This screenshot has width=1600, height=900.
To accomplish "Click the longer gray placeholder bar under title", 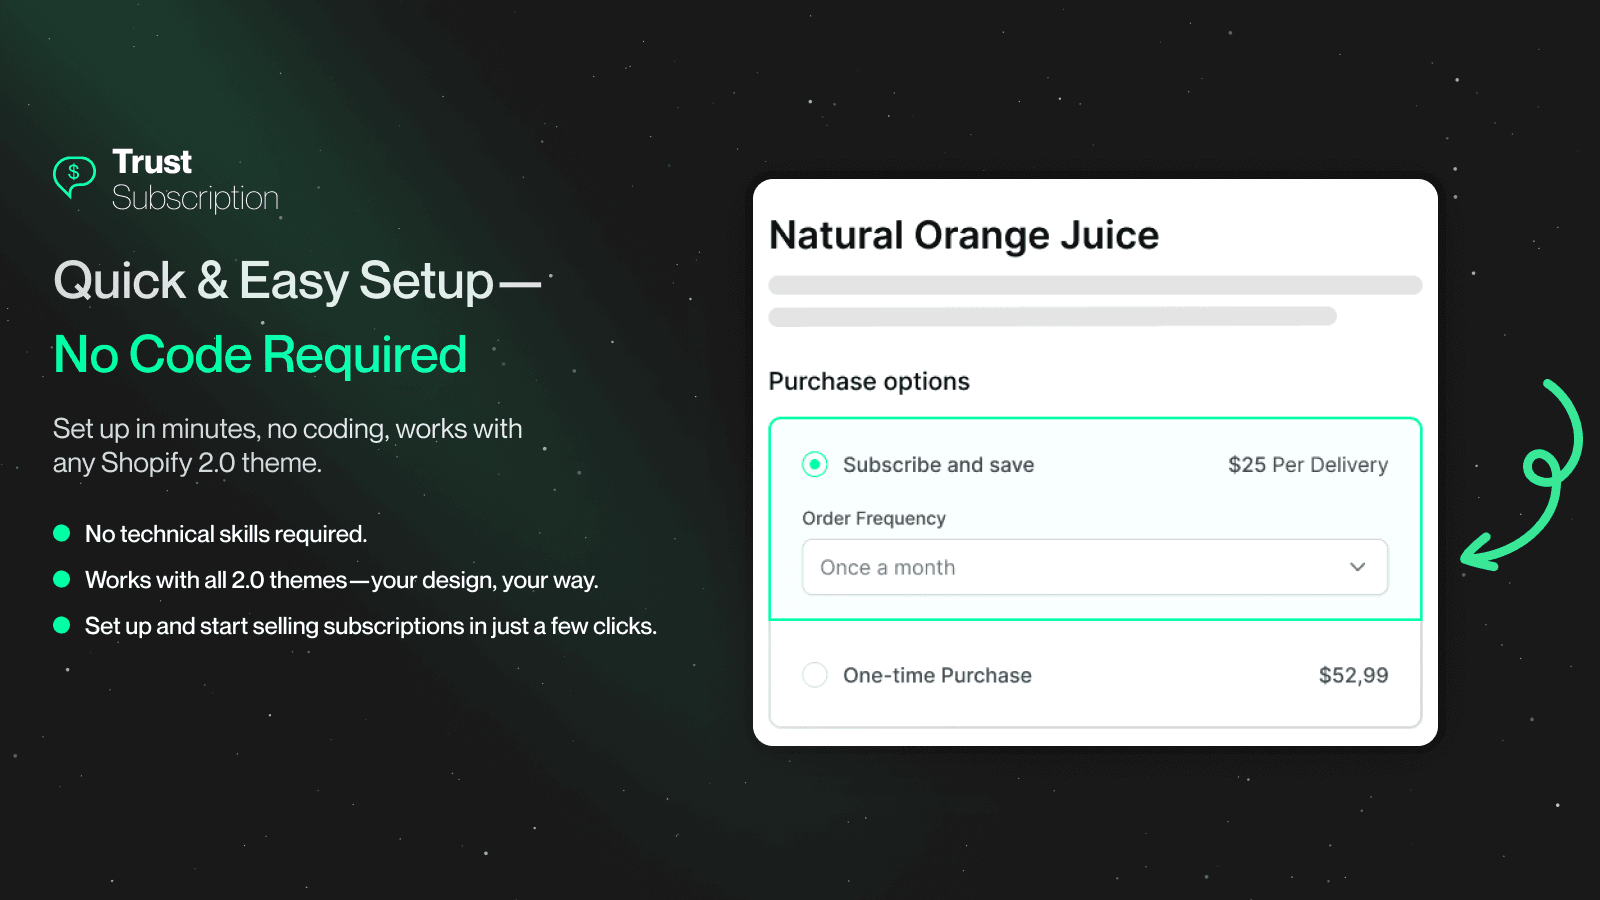I will coord(1095,285).
